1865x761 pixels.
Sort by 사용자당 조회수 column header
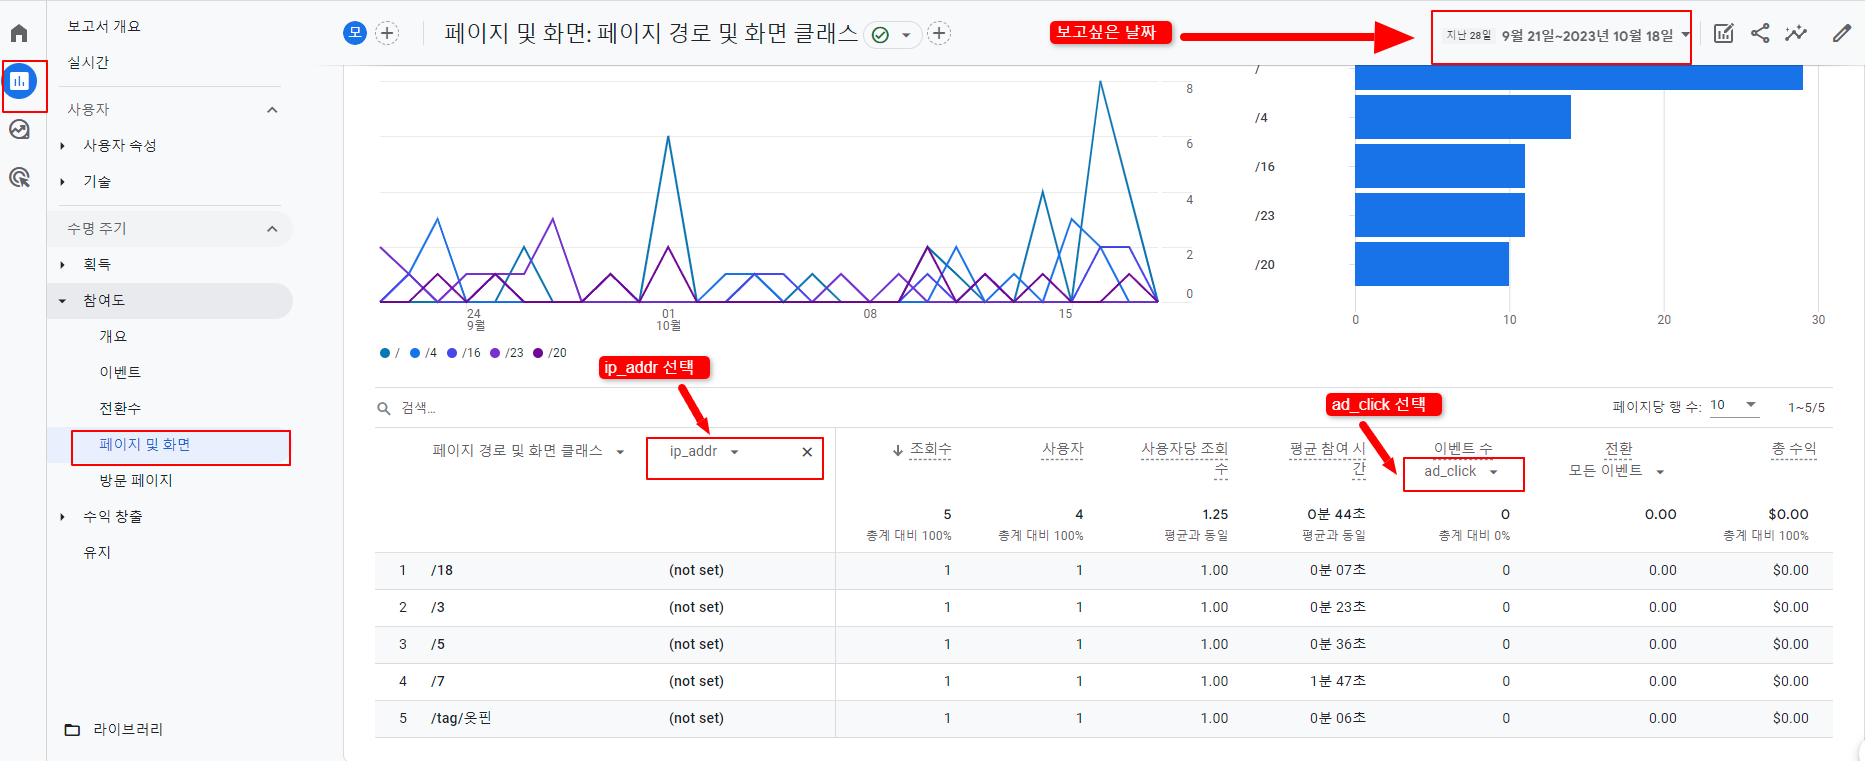1185,459
